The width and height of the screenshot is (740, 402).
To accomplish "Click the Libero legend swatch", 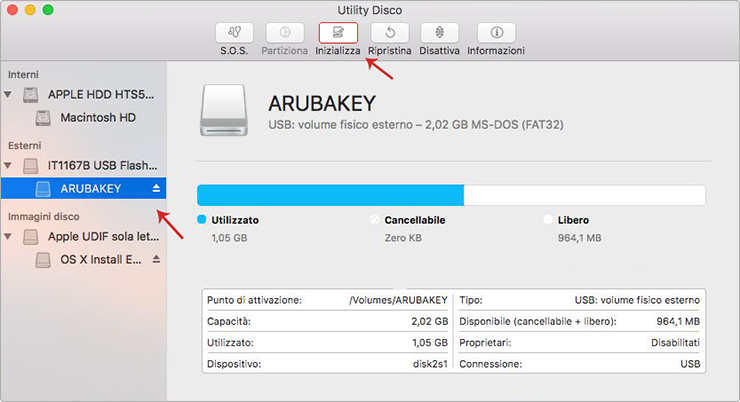I will [x=548, y=219].
